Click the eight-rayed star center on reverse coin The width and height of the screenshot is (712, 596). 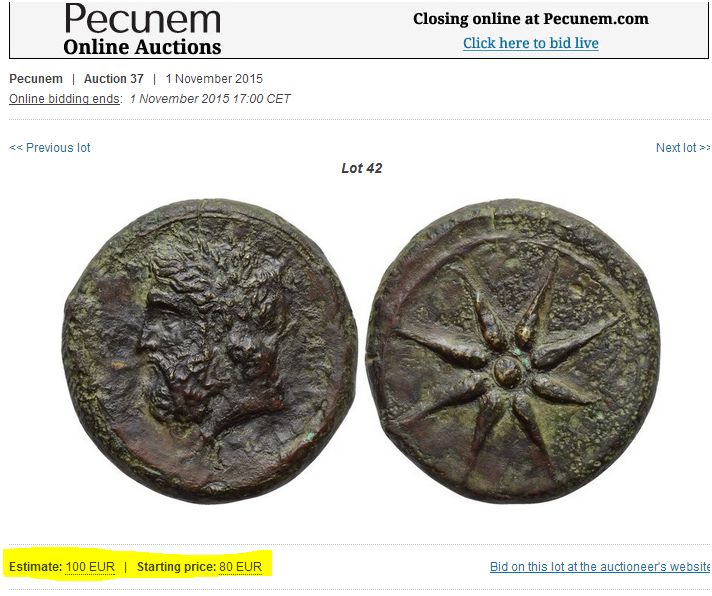(509, 370)
